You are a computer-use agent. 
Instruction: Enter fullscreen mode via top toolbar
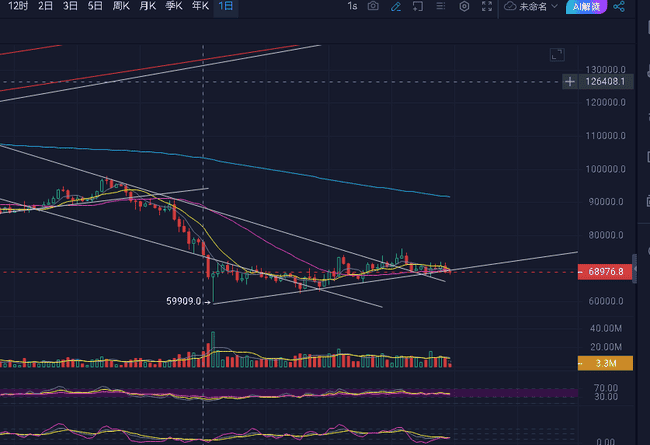[487, 6]
